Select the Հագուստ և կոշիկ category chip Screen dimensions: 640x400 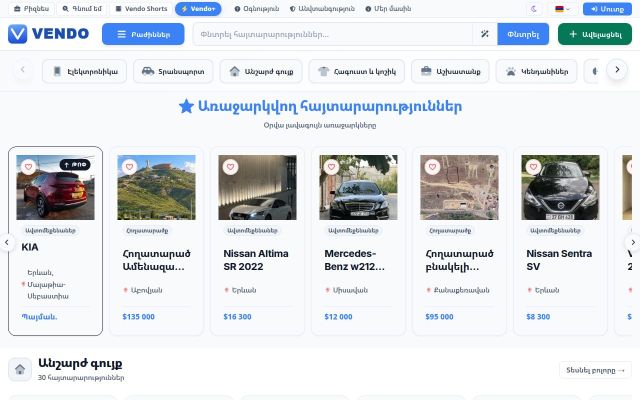pyautogui.click(x=357, y=71)
